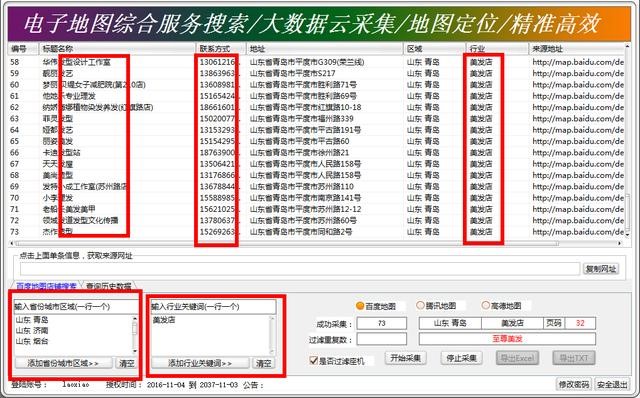Viewport: 640px width, 398px height.
Task: Click the 修改密码 button
Action: [574, 385]
